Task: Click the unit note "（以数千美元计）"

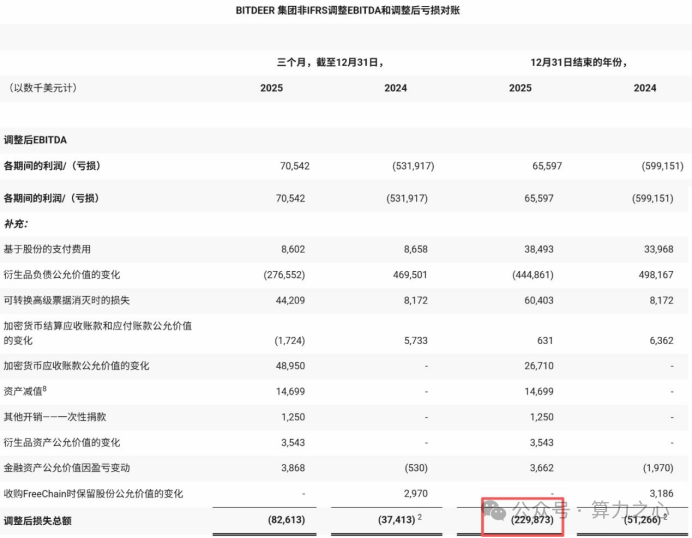Action: click(43, 88)
